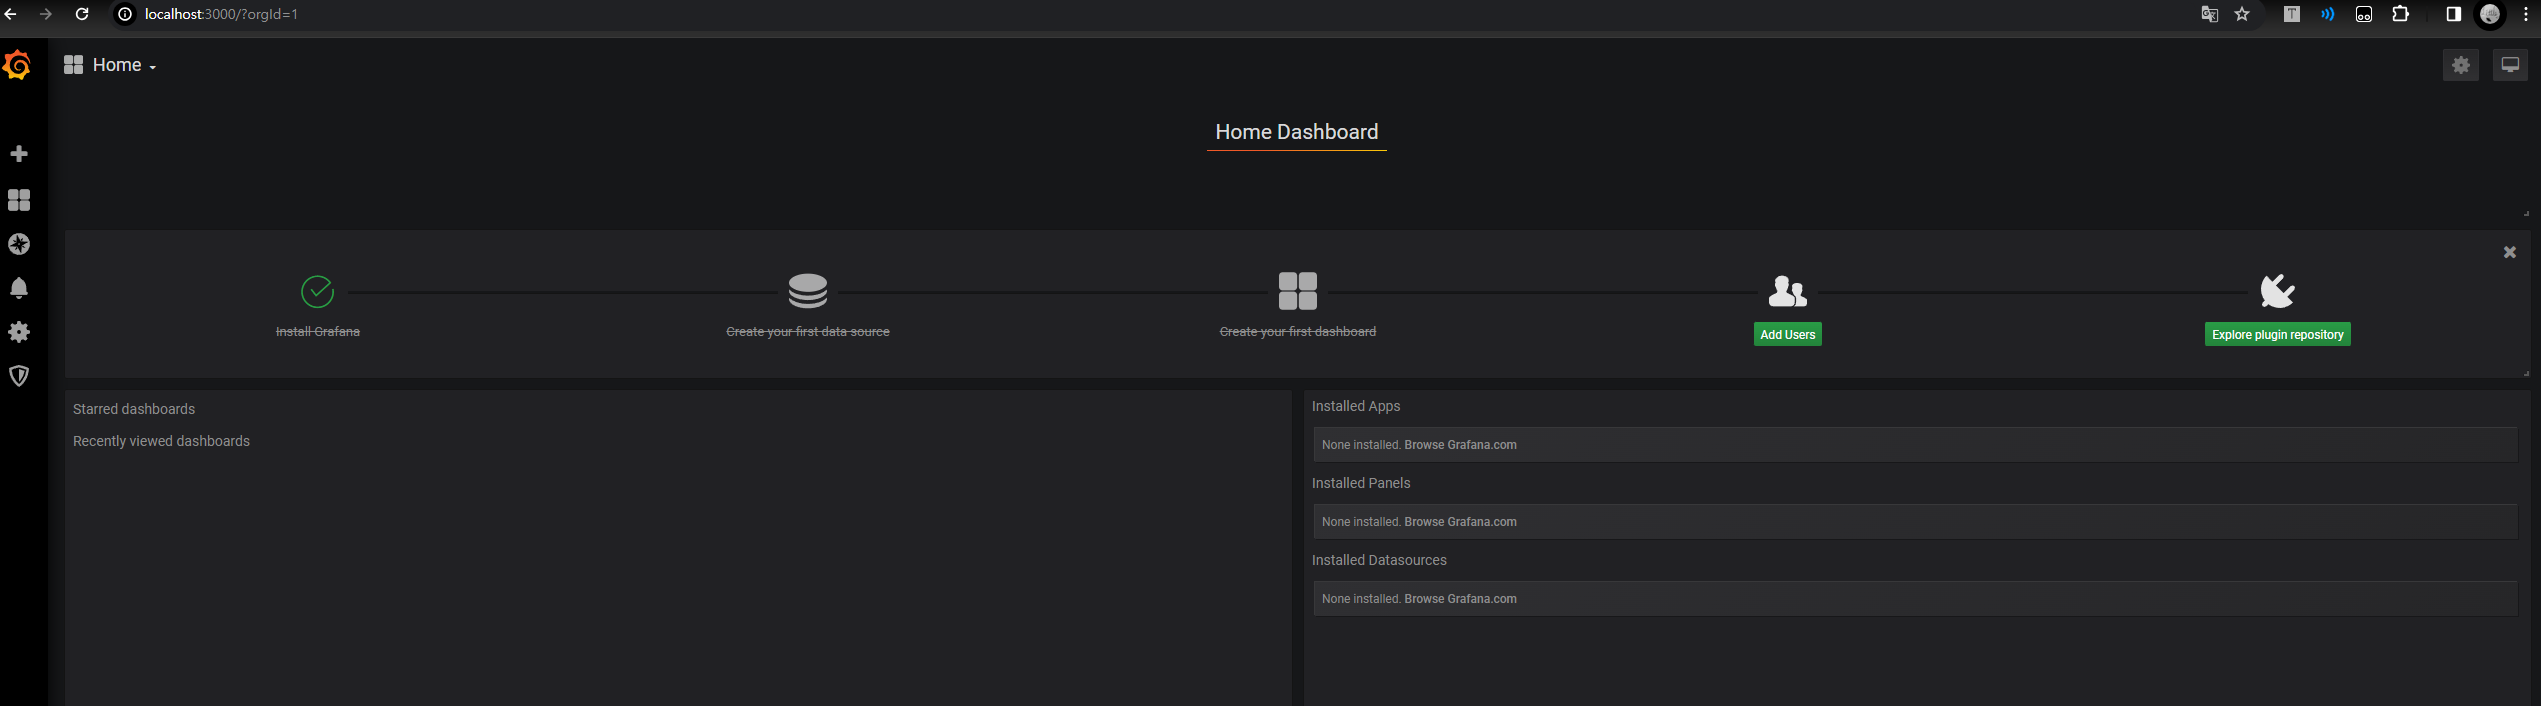Viewport: 2541px width, 706px height.
Task: Click Create your first dashboard link
Action: point(1298,332)
